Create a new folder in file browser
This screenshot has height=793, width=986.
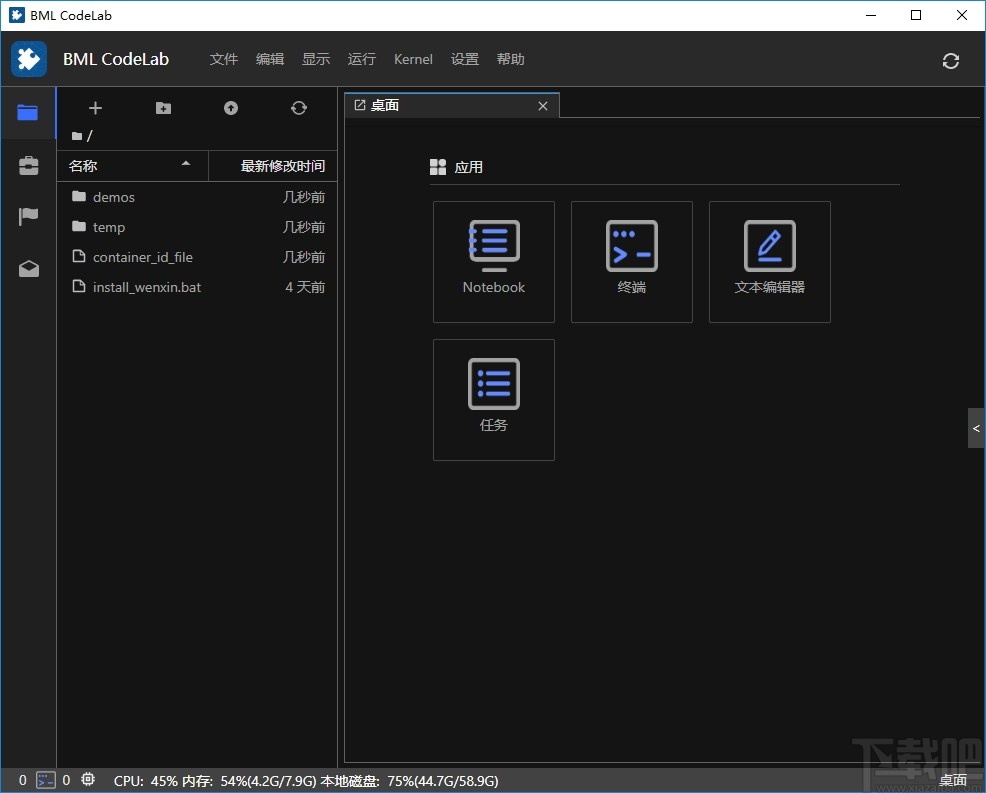163,108
